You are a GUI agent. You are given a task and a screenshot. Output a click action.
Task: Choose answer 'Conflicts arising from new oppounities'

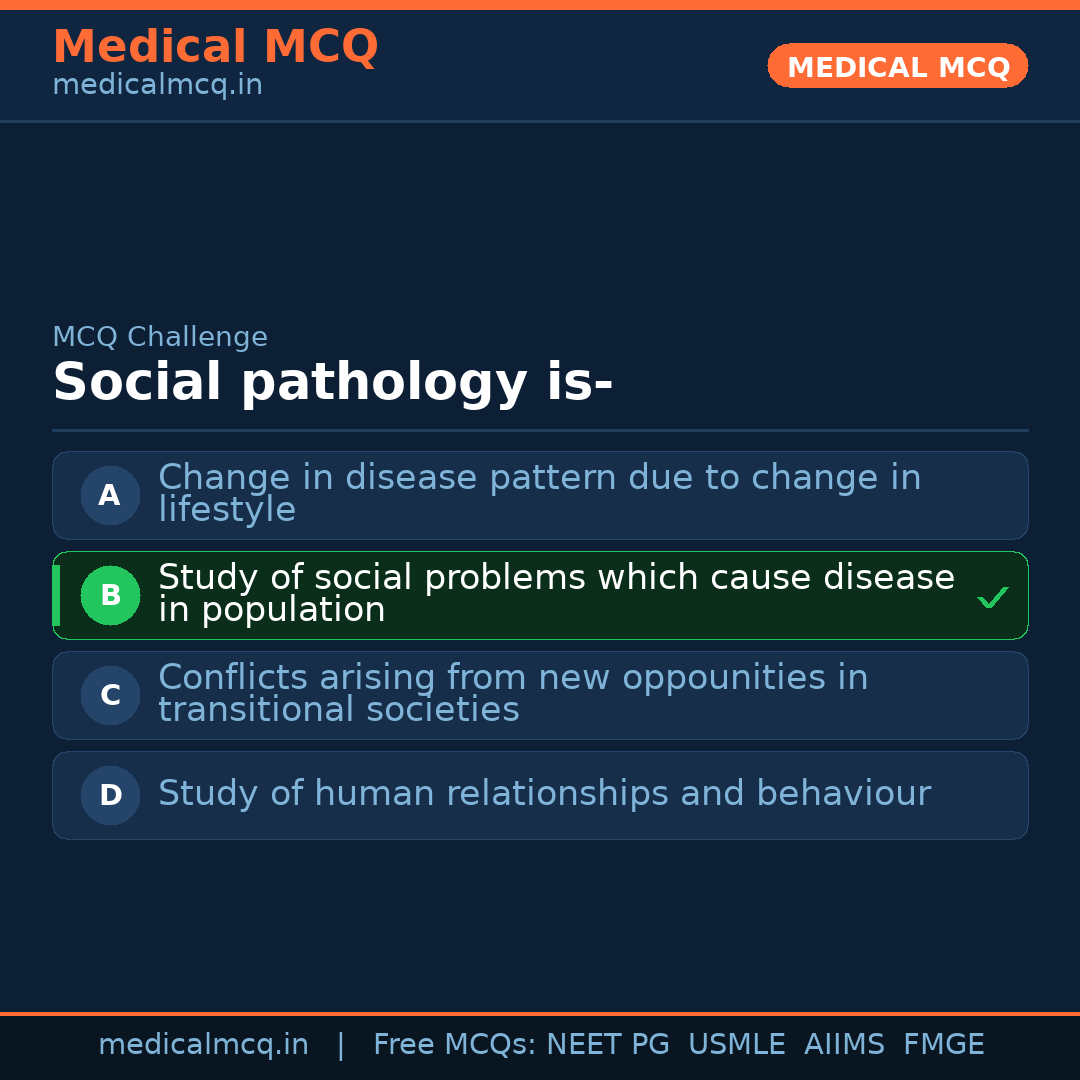(x=512, y=694)
